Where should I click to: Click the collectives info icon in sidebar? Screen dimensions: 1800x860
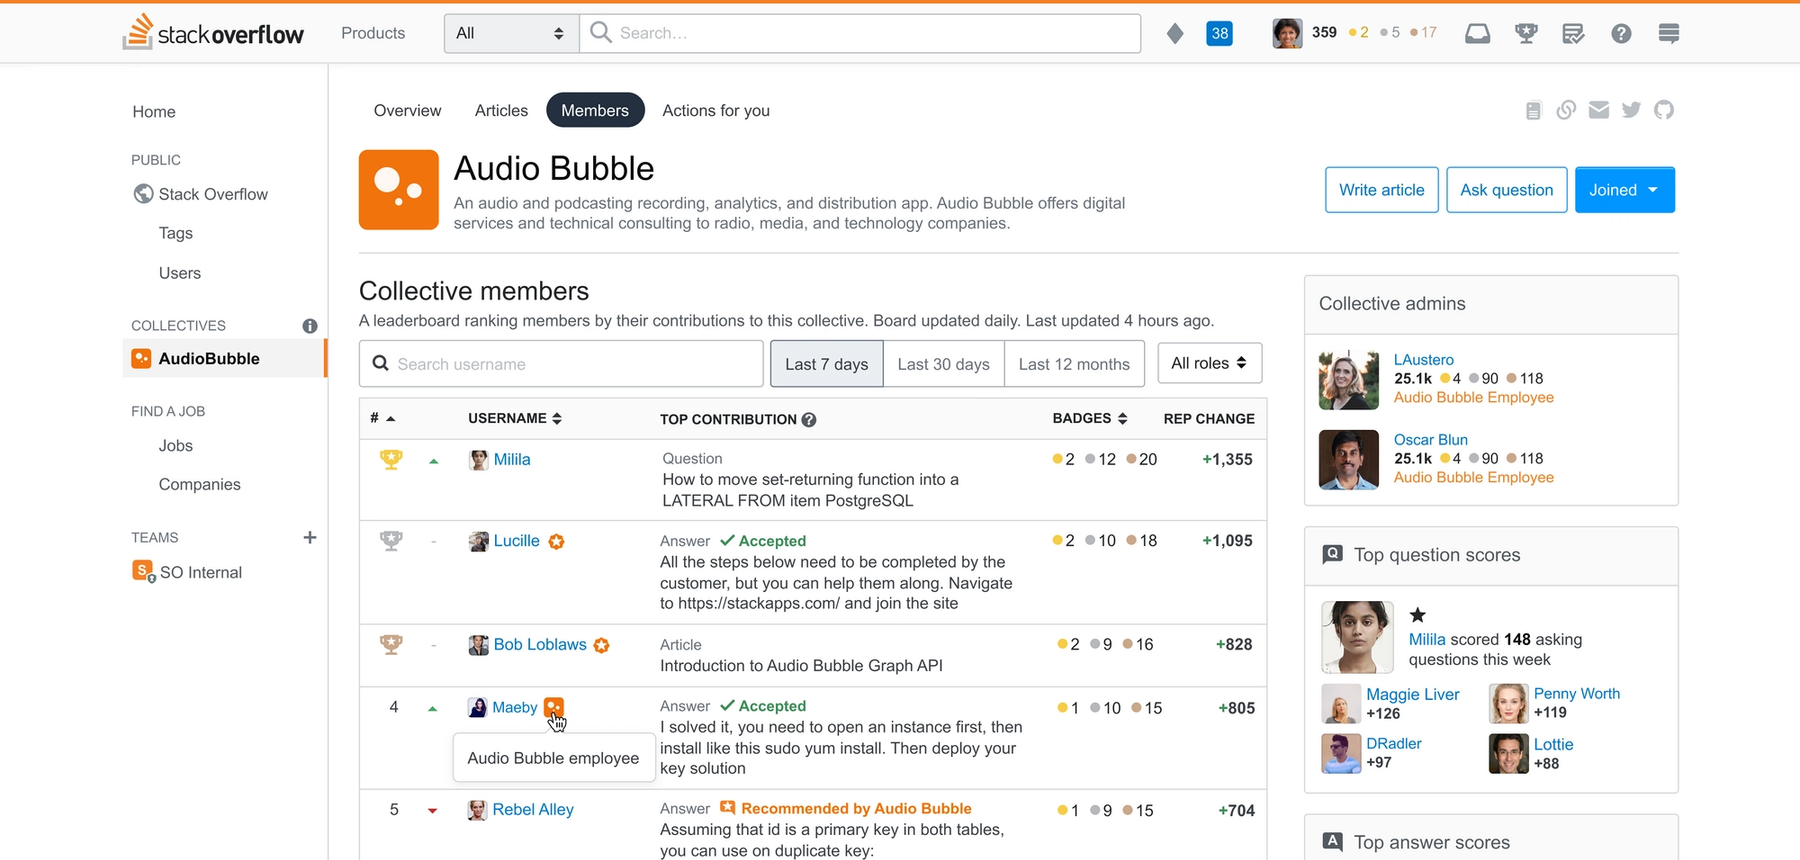tap(310, 326)
